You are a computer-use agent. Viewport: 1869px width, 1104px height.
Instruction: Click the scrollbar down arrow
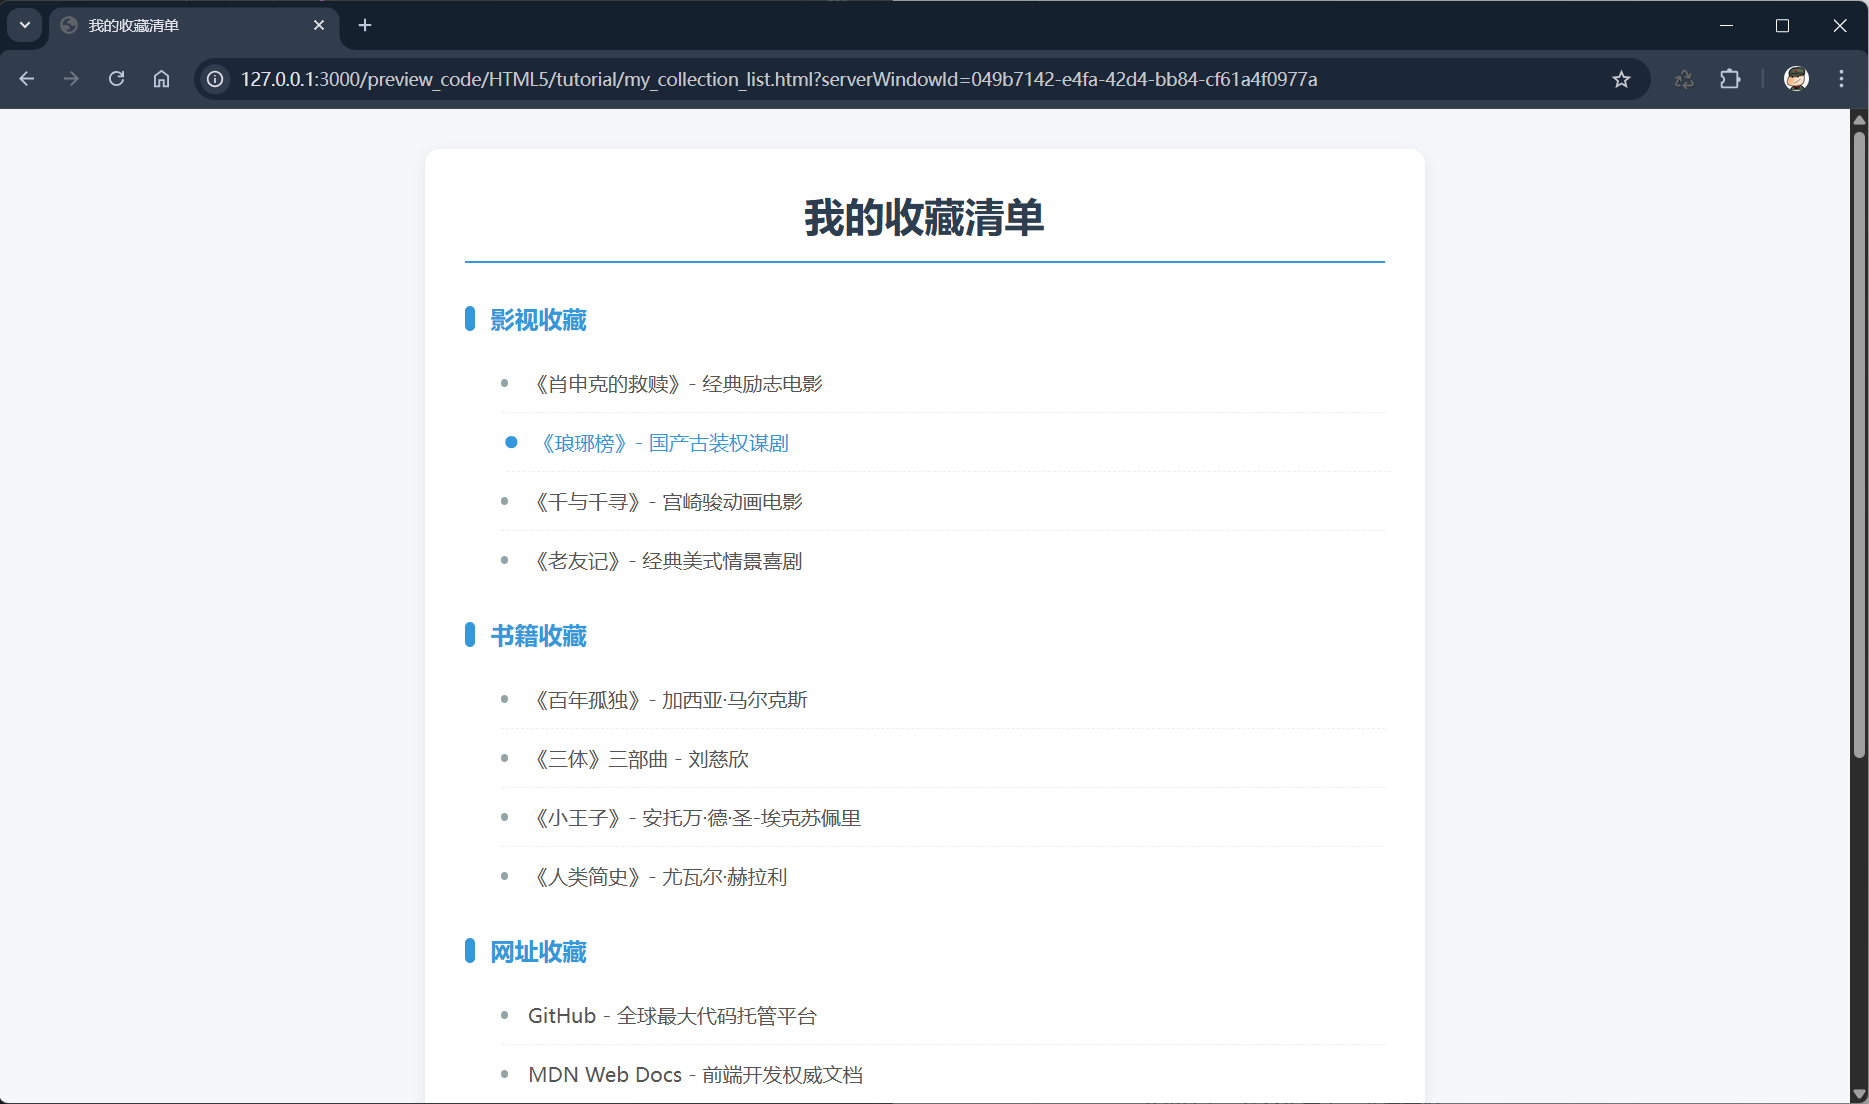pos(1859,1094)
